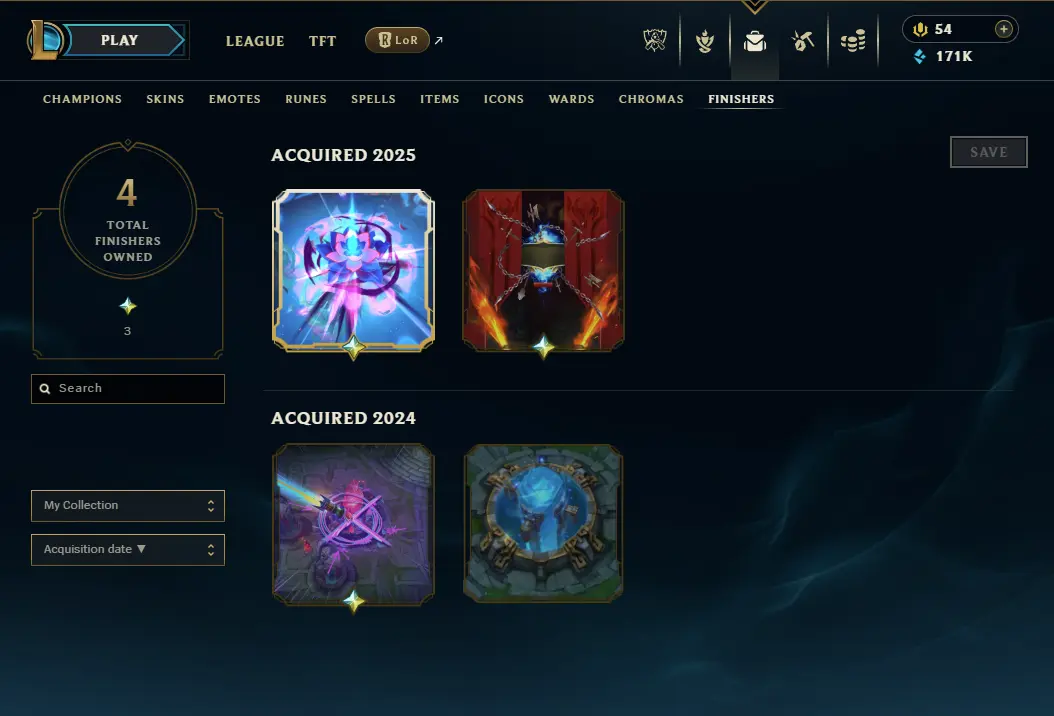The image size is (1054, 716).
Task: Switch to the Champions tab
Action: (x=82, y=99)
